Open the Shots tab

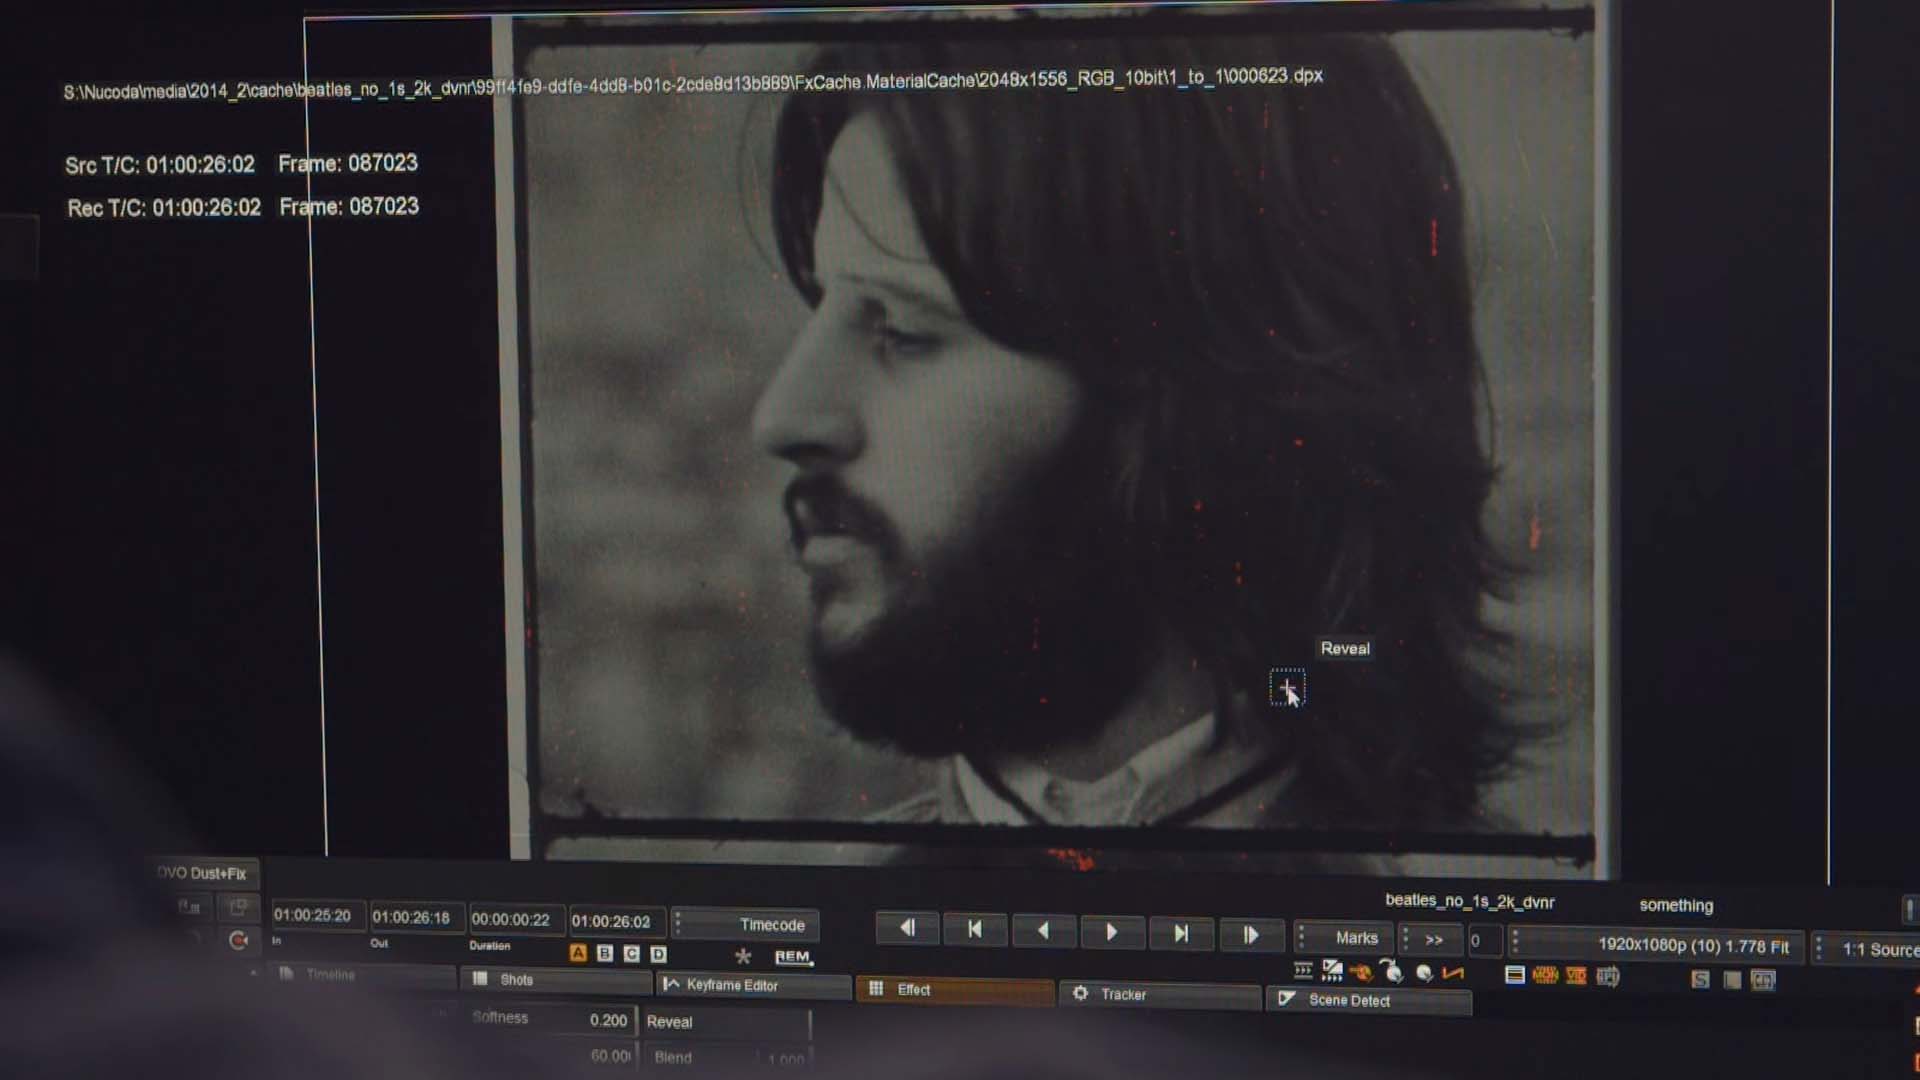[x=516, y=980]
